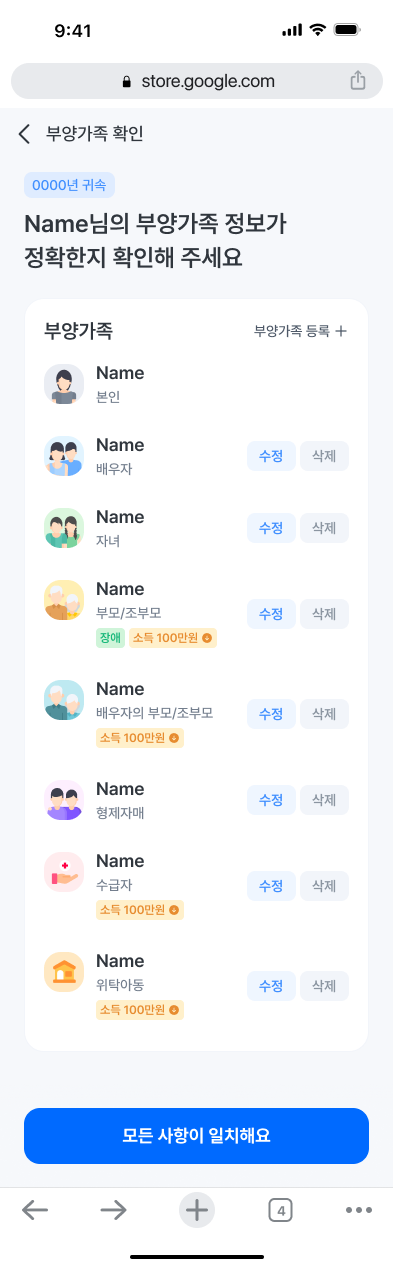Open the browser tab switcher showing 4
The height and width of the screenshot is (1266, 393).
(281, 1211)
